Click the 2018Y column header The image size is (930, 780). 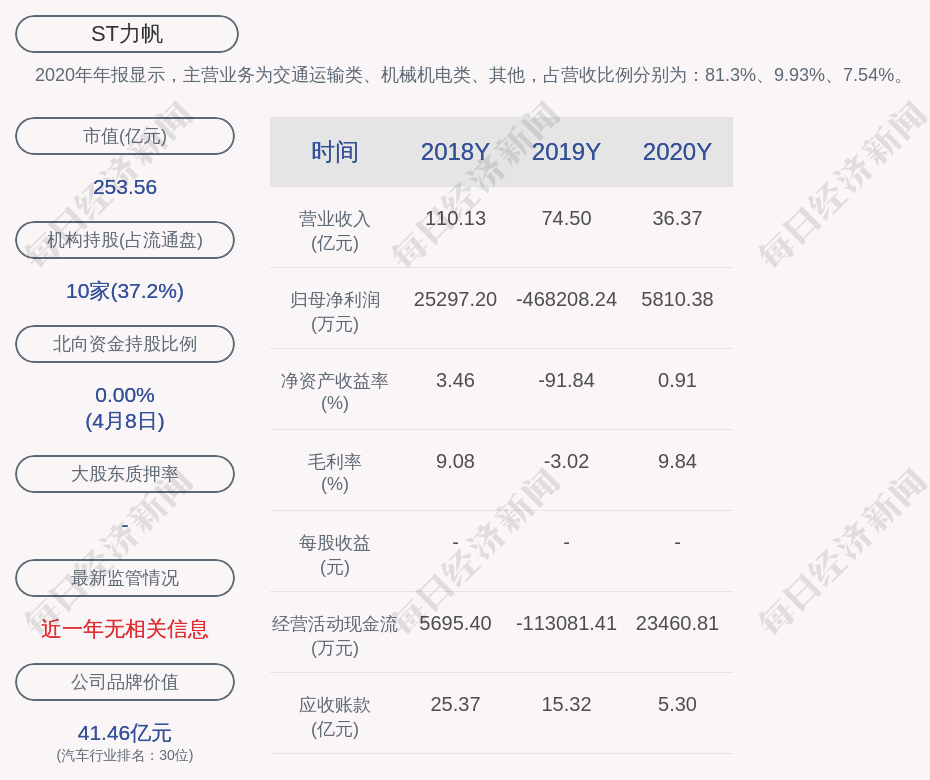click(x=456, y=152)
